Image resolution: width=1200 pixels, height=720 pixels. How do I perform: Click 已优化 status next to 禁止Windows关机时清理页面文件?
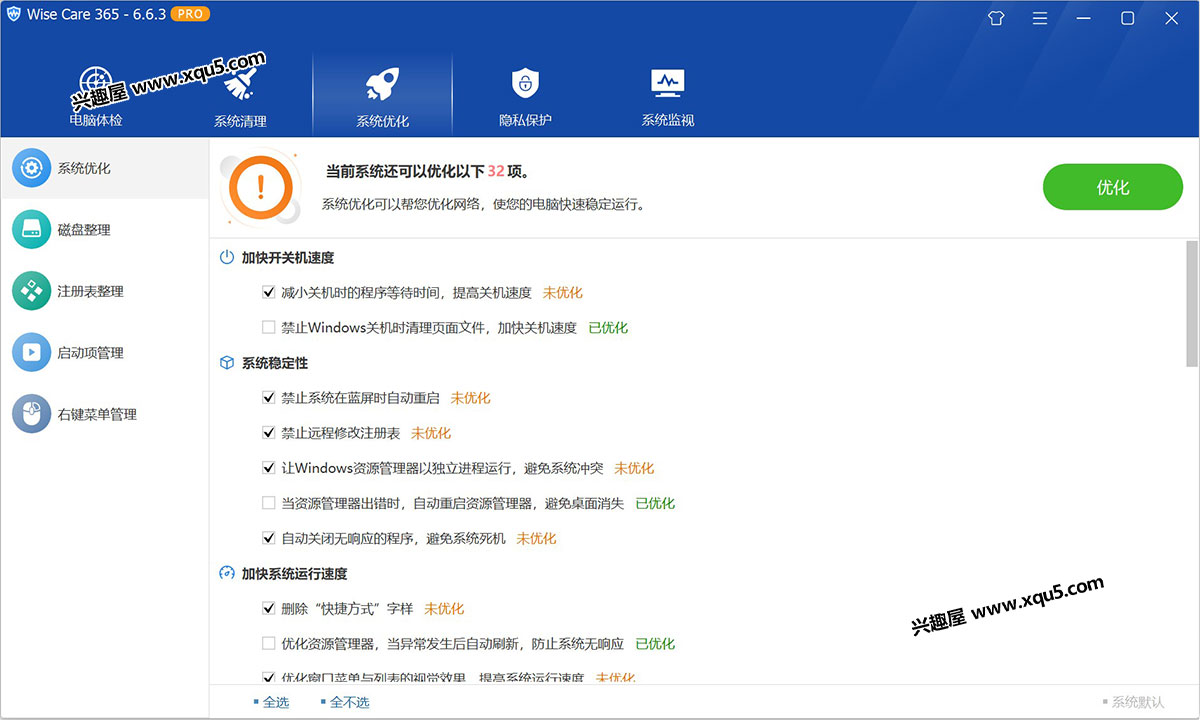[608, 327]
